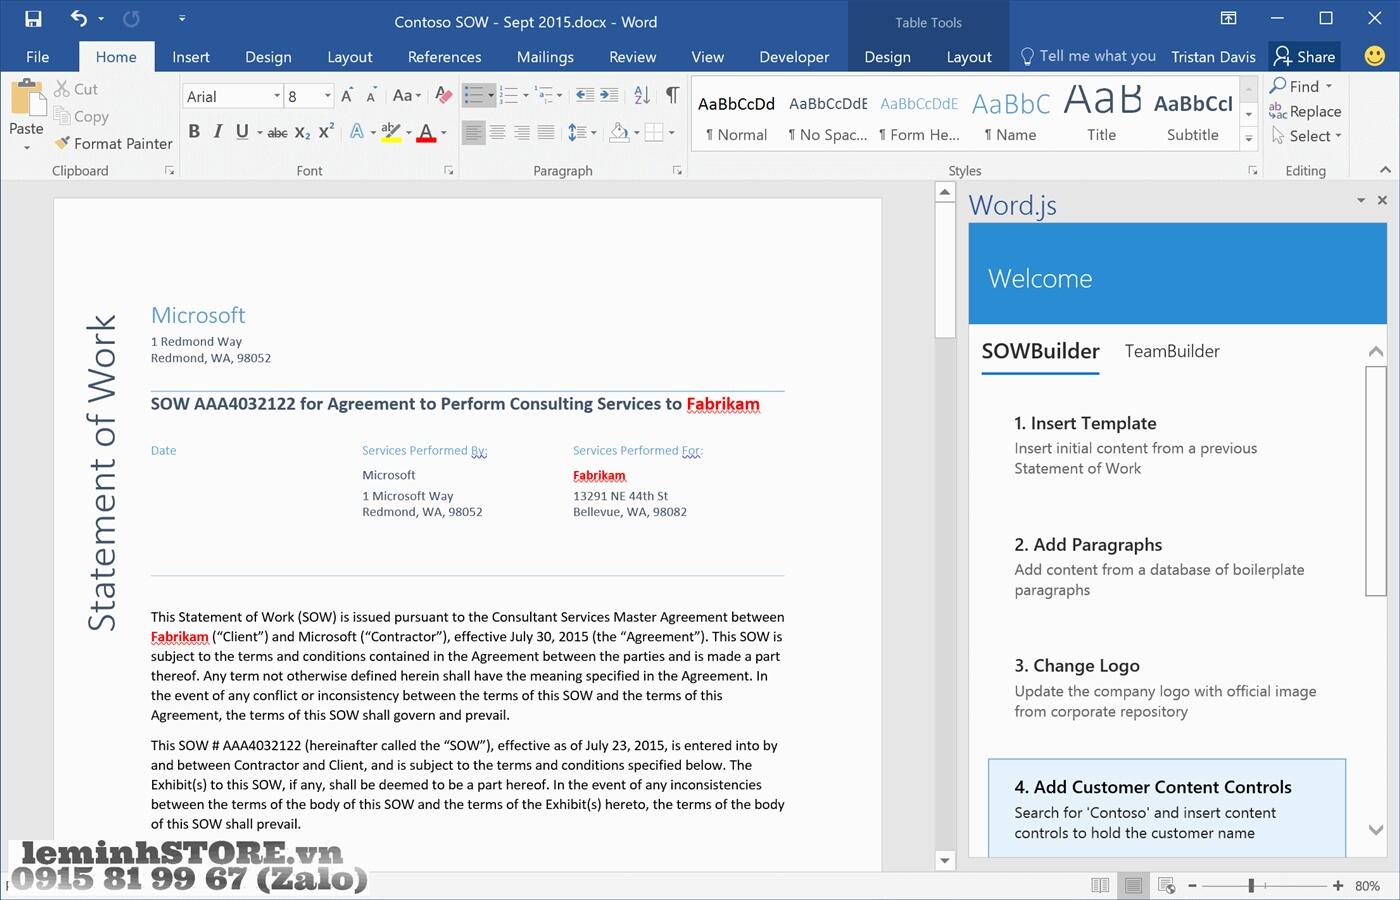
Task: Click the yellow text highlight color button
Action: [389, 132]
